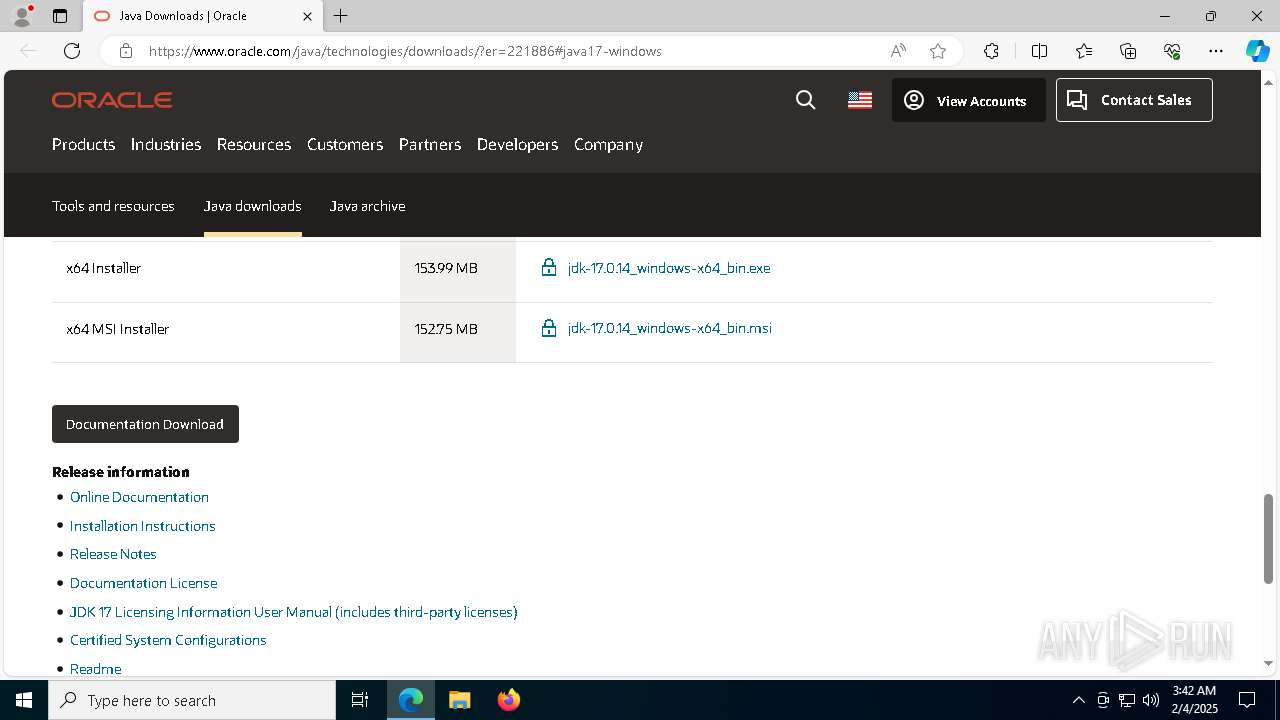Open the Extensions puzzle icon
The width and height of the screenshot is (1280, 720).
coord(991,51)
